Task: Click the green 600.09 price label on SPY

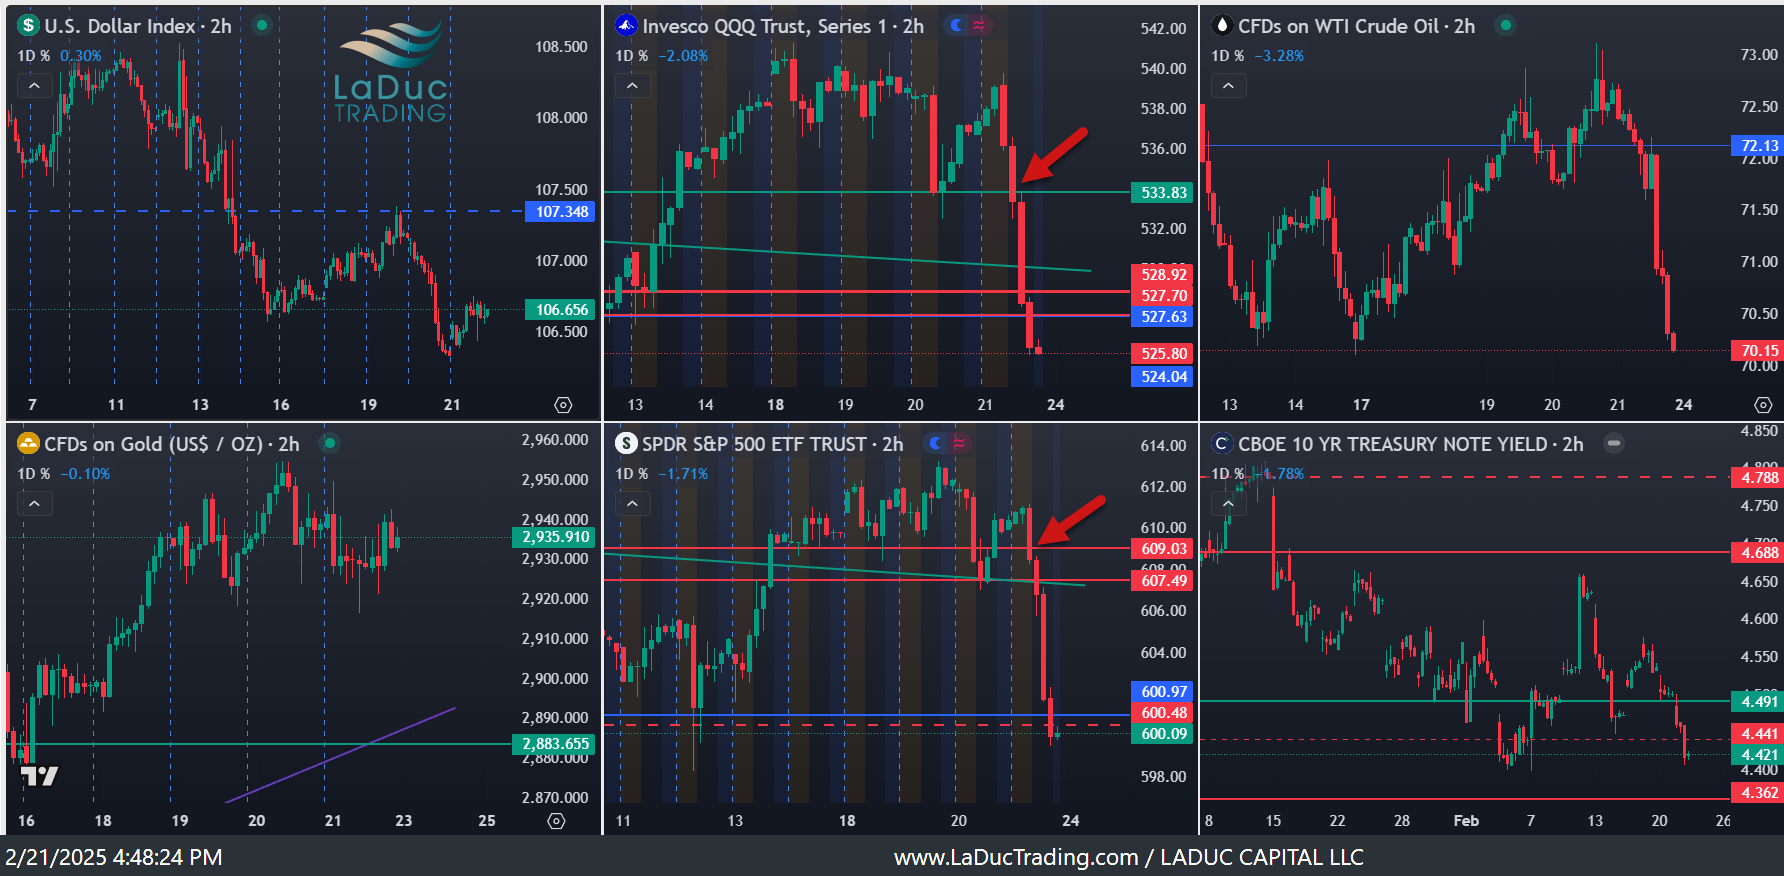Action: 1163,734
